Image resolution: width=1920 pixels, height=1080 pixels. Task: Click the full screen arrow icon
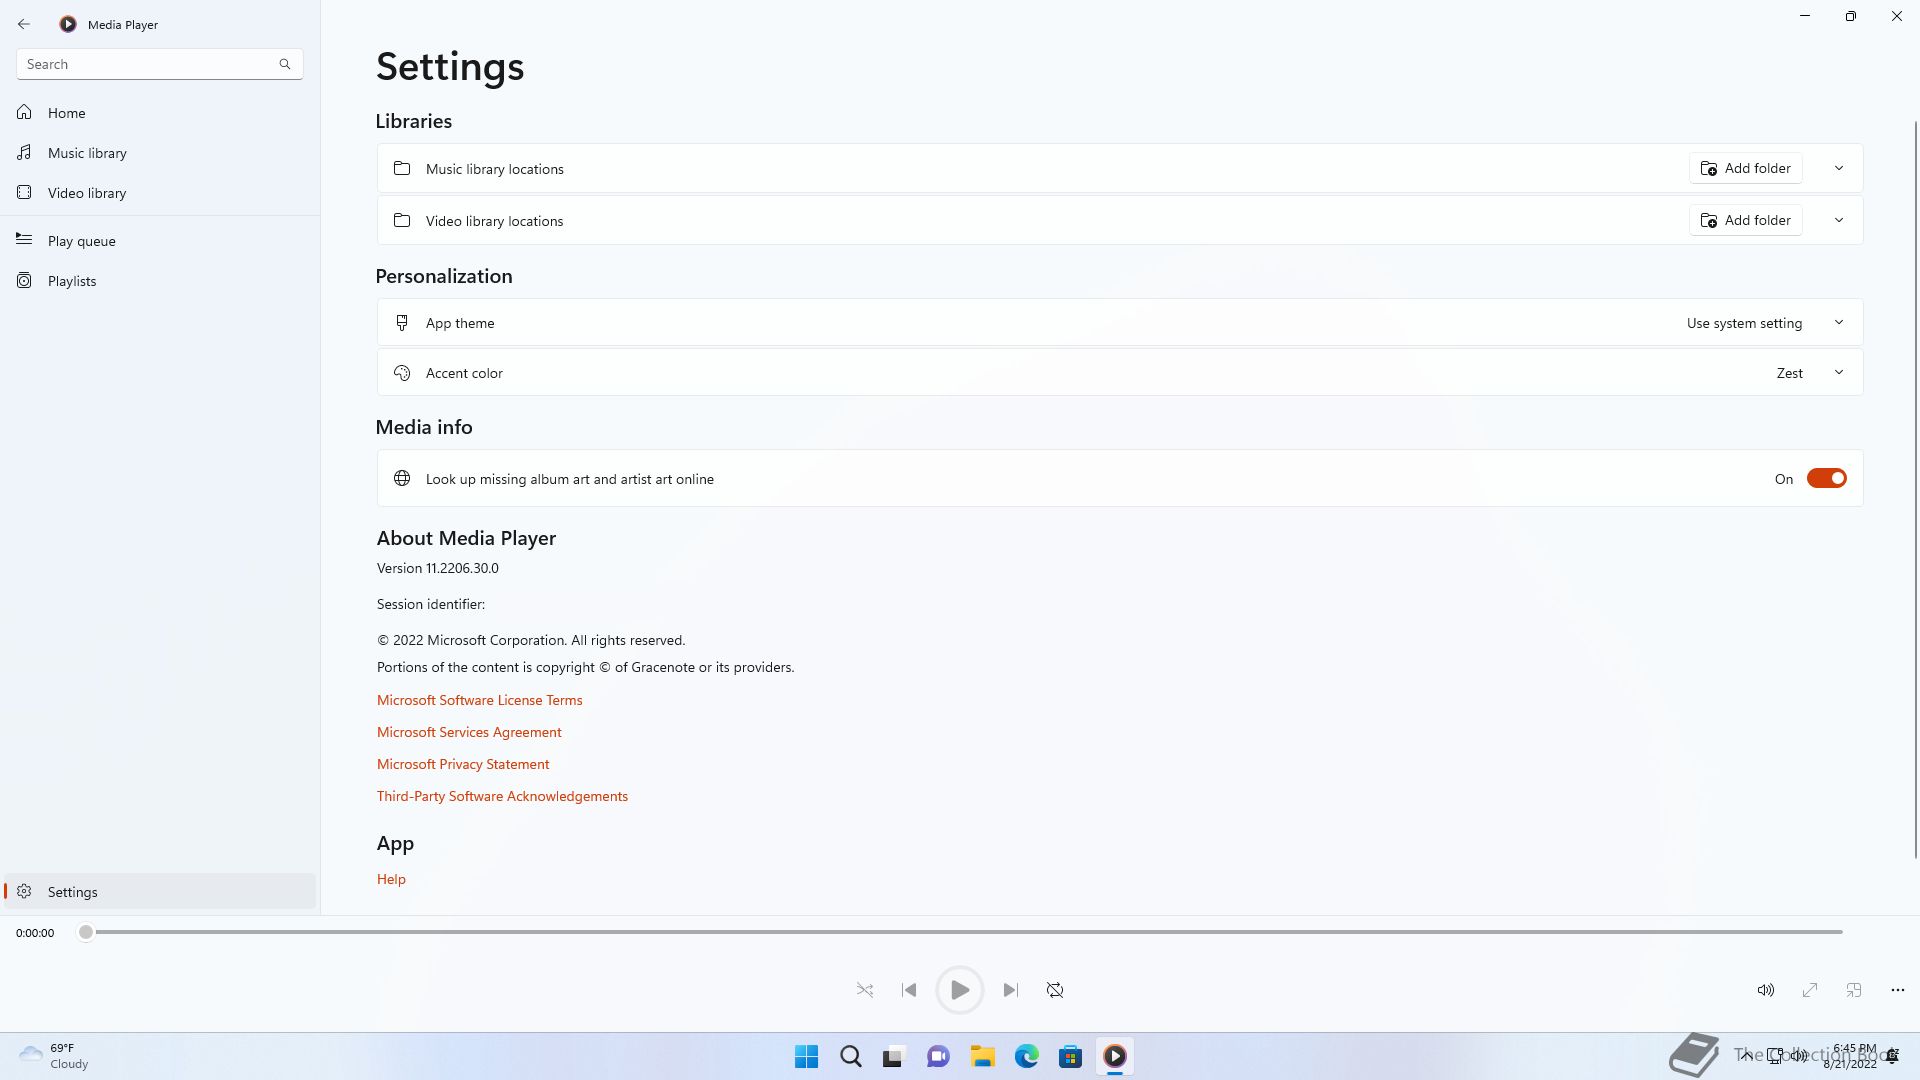click(1810, 990)
